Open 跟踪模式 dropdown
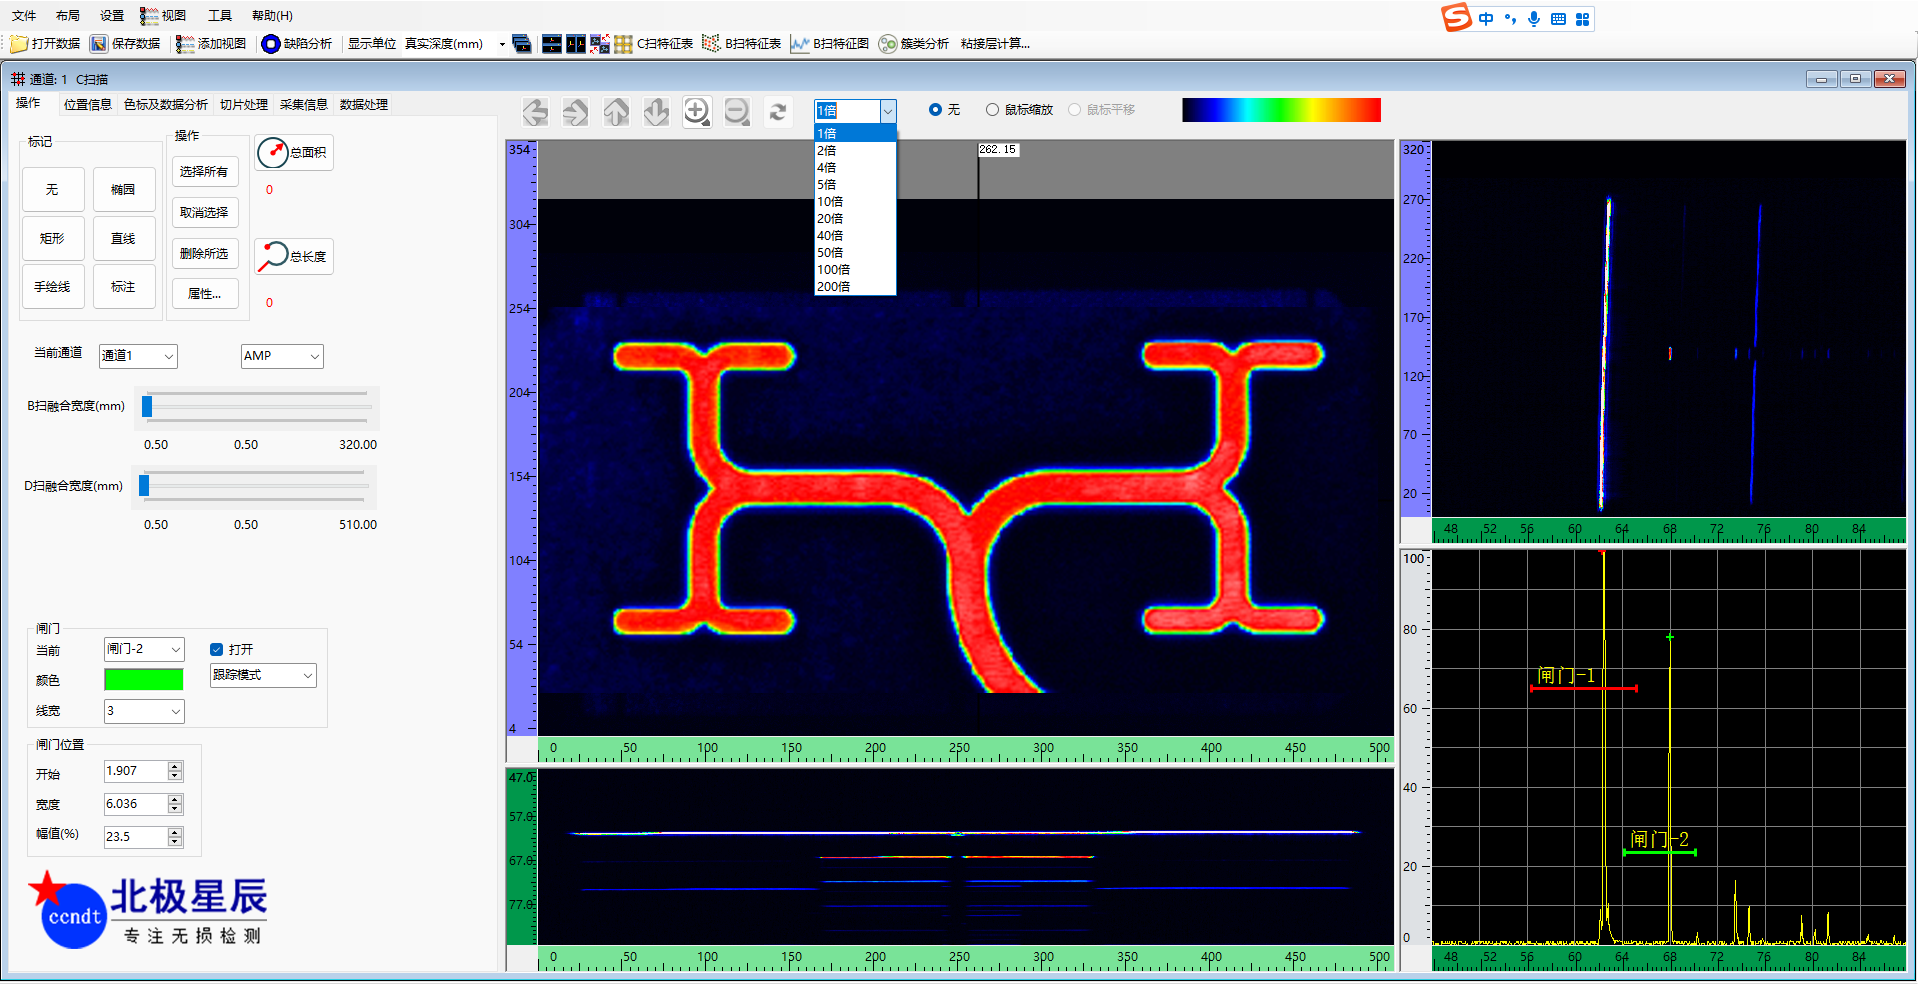Viewport: 1918px width, 984px height. 263,675
